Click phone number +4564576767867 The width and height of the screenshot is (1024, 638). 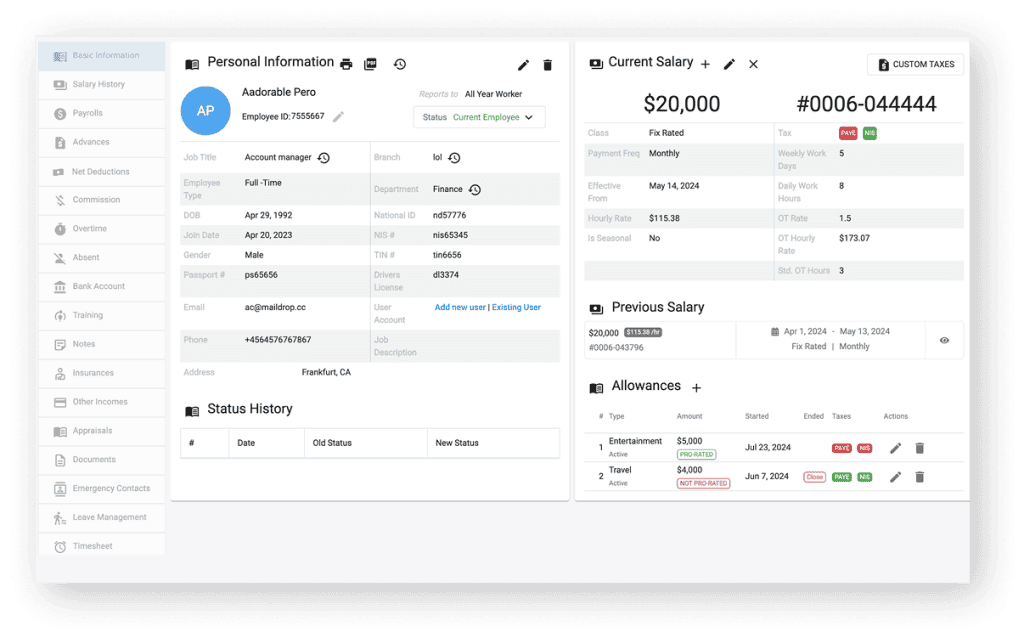pos(278,340)
